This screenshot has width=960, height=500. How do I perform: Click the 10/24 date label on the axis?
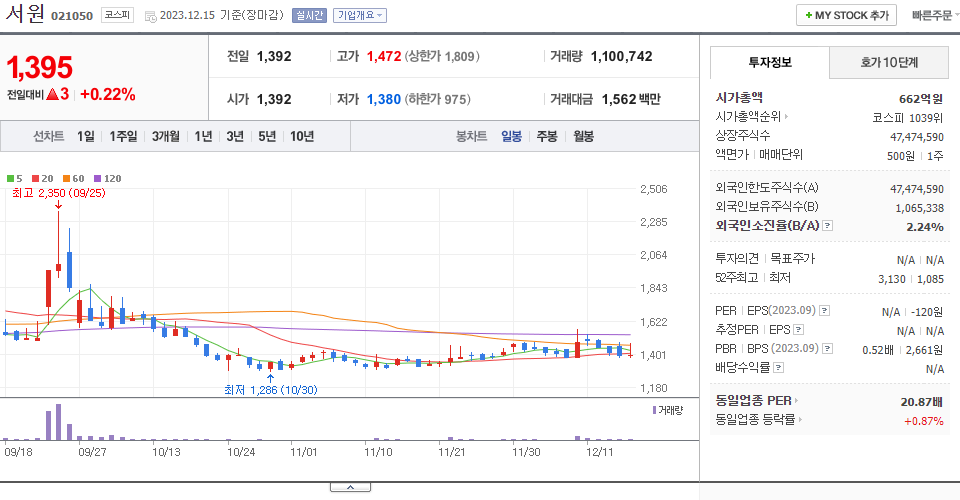coord(241,452)
